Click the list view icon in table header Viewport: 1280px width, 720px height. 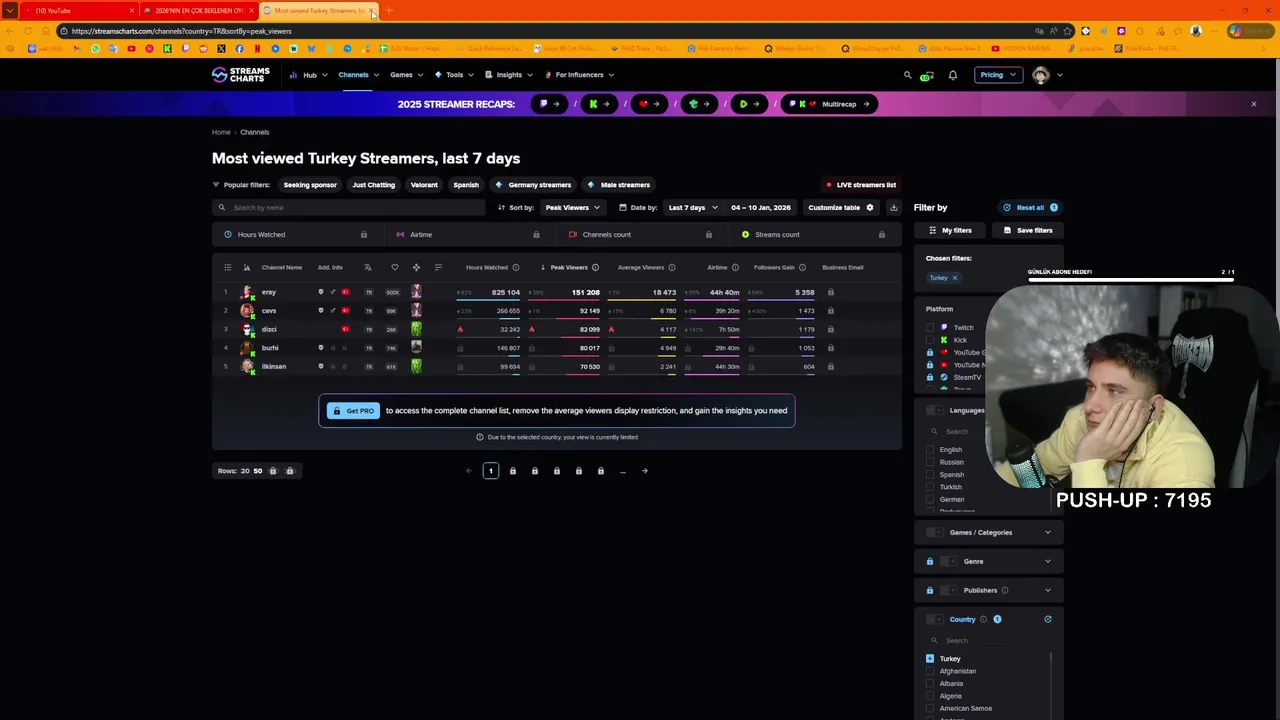click(227, 267)
